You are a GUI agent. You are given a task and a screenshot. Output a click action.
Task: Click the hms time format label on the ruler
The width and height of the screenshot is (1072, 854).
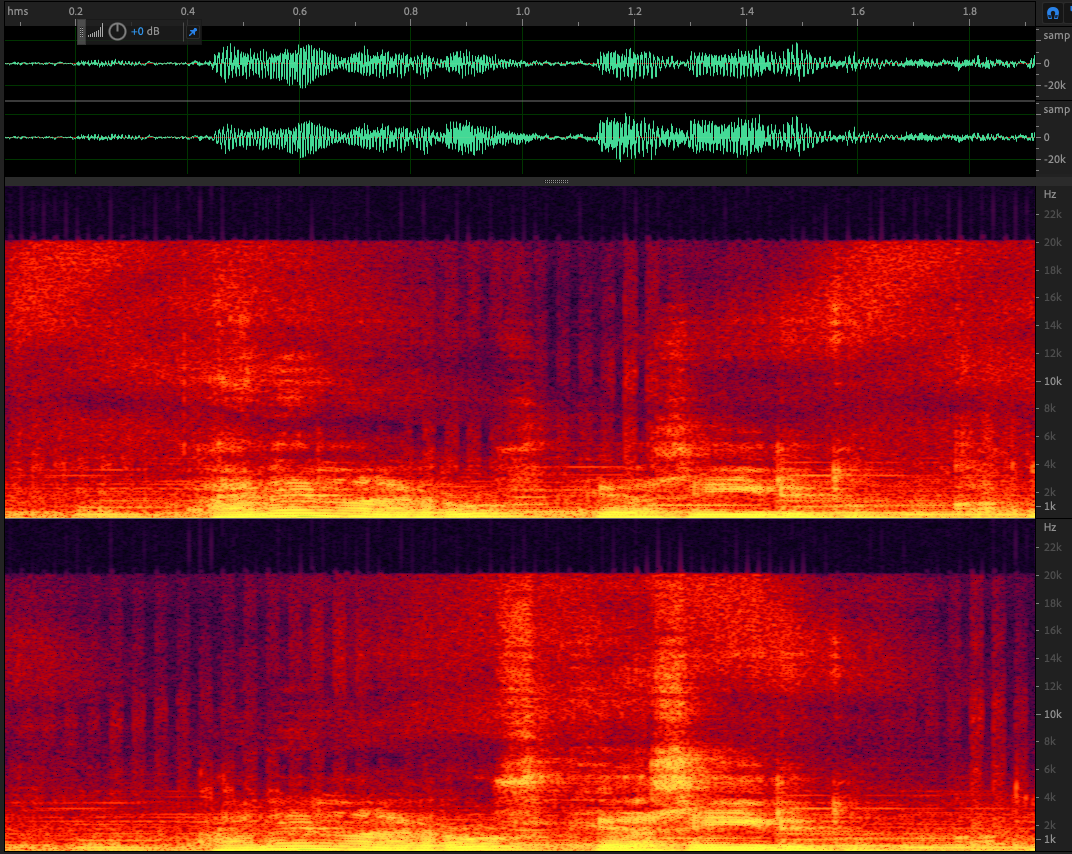tap(17, 11)
